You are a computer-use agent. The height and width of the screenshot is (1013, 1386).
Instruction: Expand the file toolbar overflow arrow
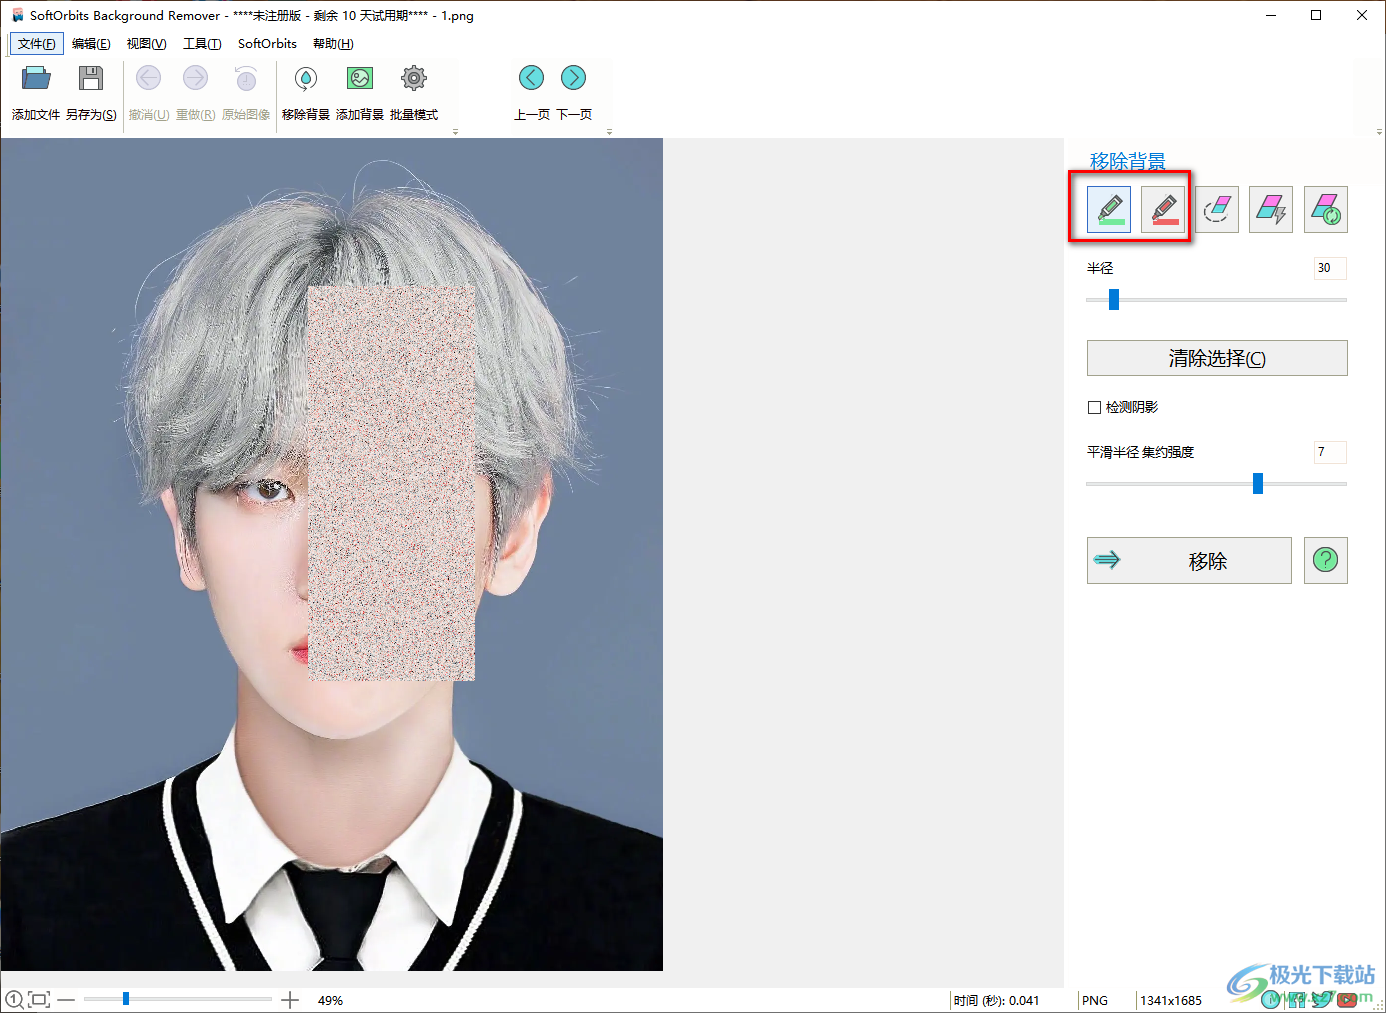coord(455,132)
